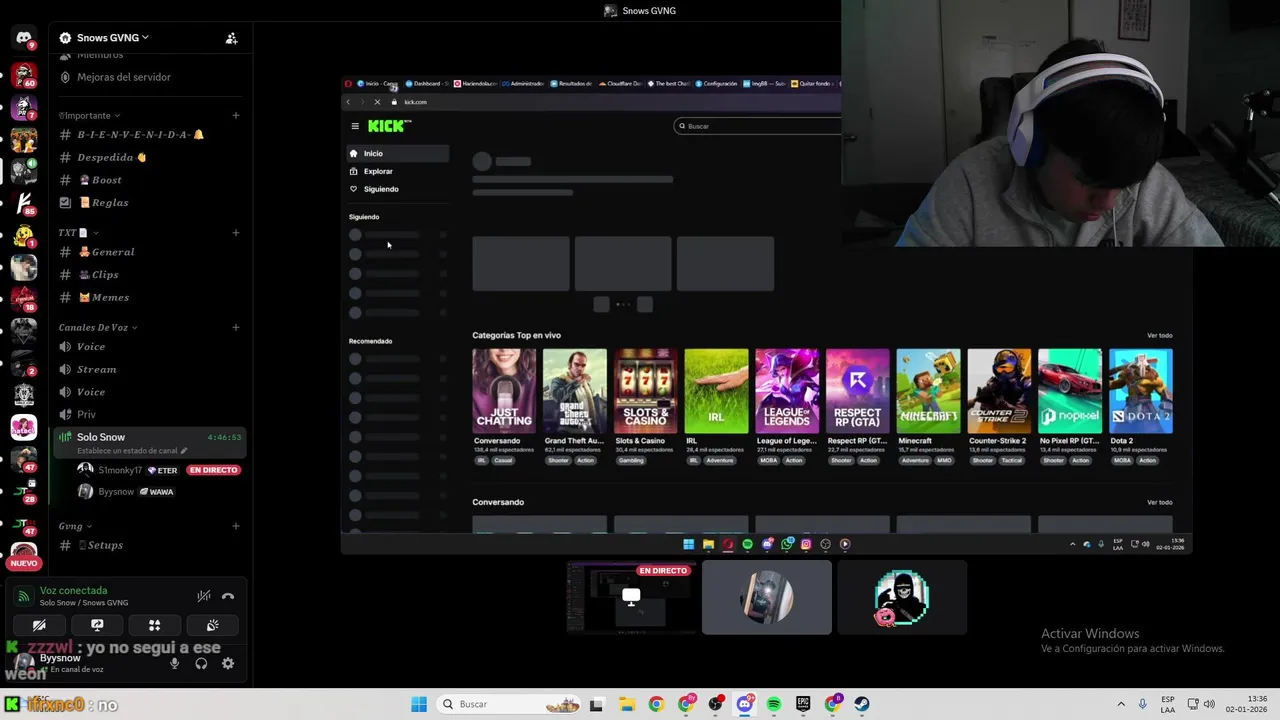This screenshot has height=720, width=1280.
Task: Open the Dota 2 category card
Action: coord(1141,391)
